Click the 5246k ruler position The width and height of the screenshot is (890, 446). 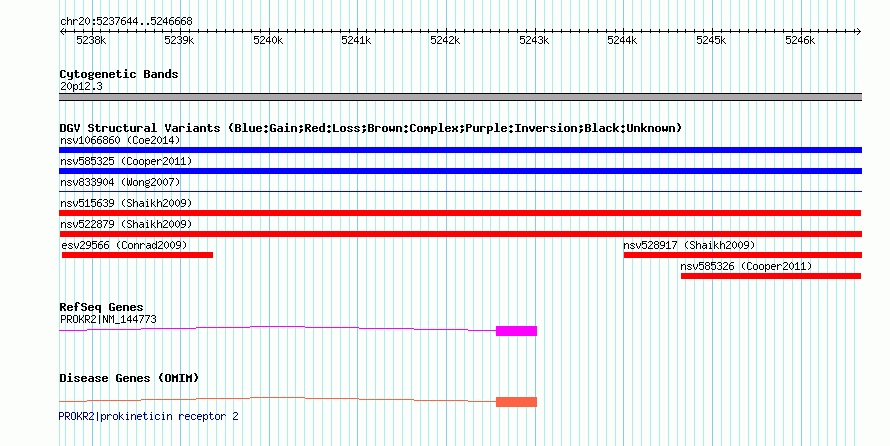(x=800, y=40)
